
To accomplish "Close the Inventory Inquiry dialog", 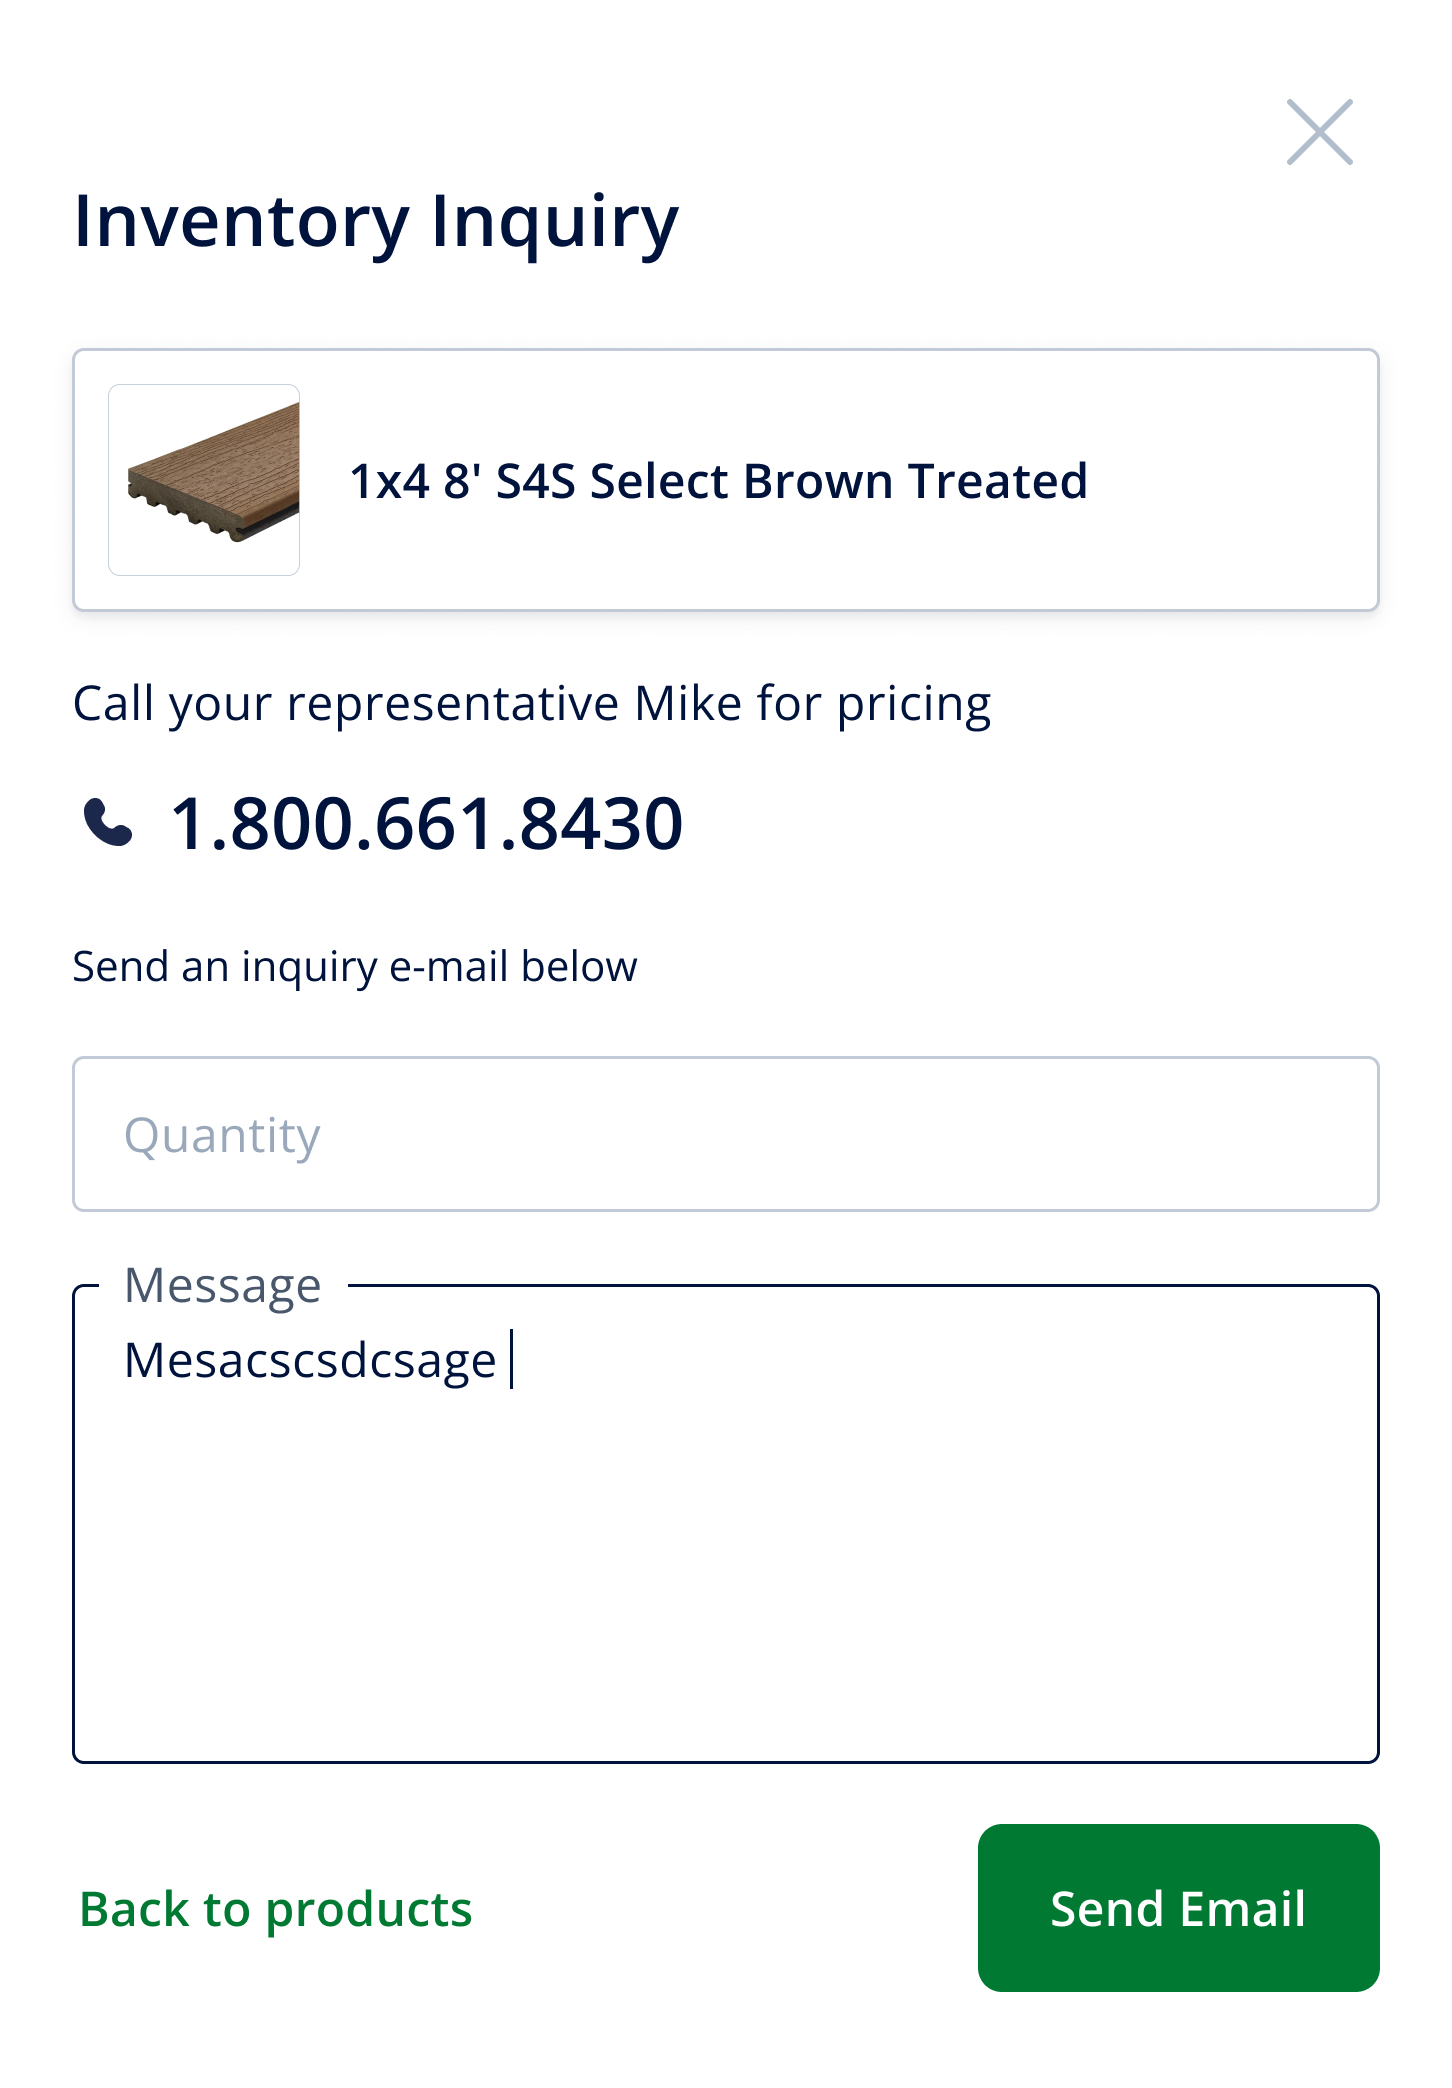I will tap(1319, 132).
